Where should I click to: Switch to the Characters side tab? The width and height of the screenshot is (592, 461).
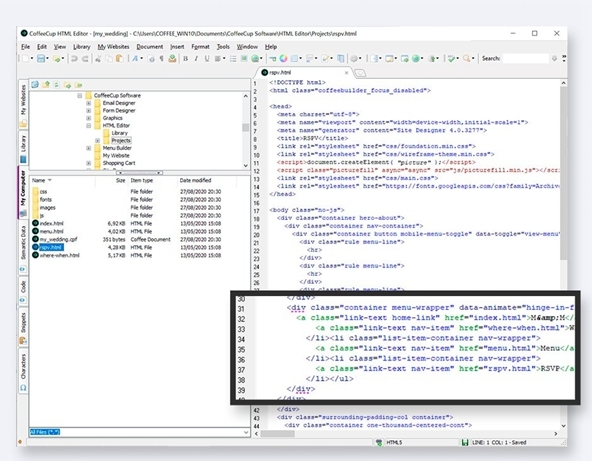tap(23, 371)
